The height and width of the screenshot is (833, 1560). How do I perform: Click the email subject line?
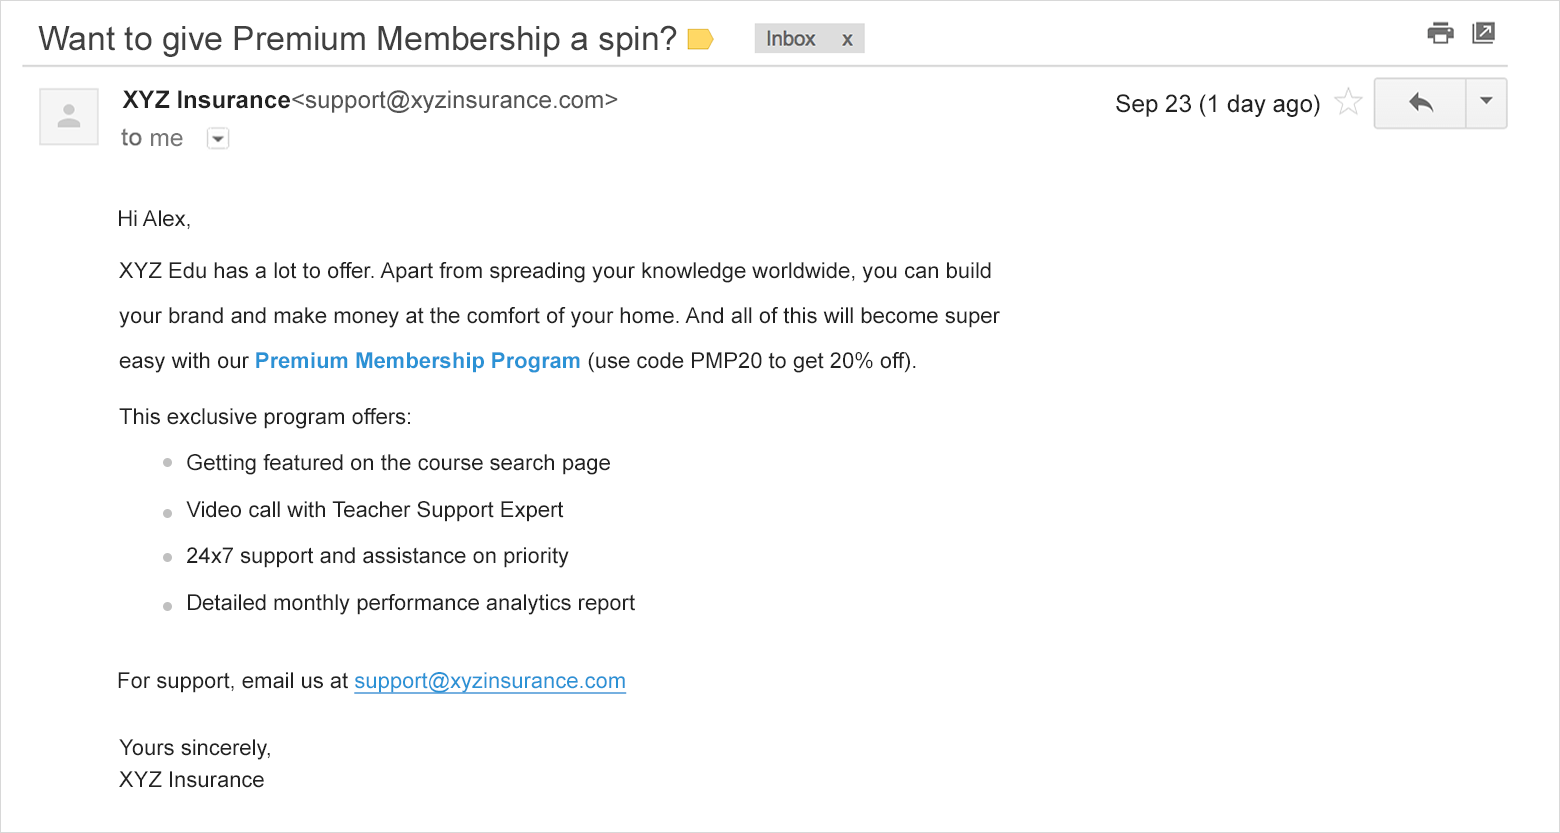357,39
